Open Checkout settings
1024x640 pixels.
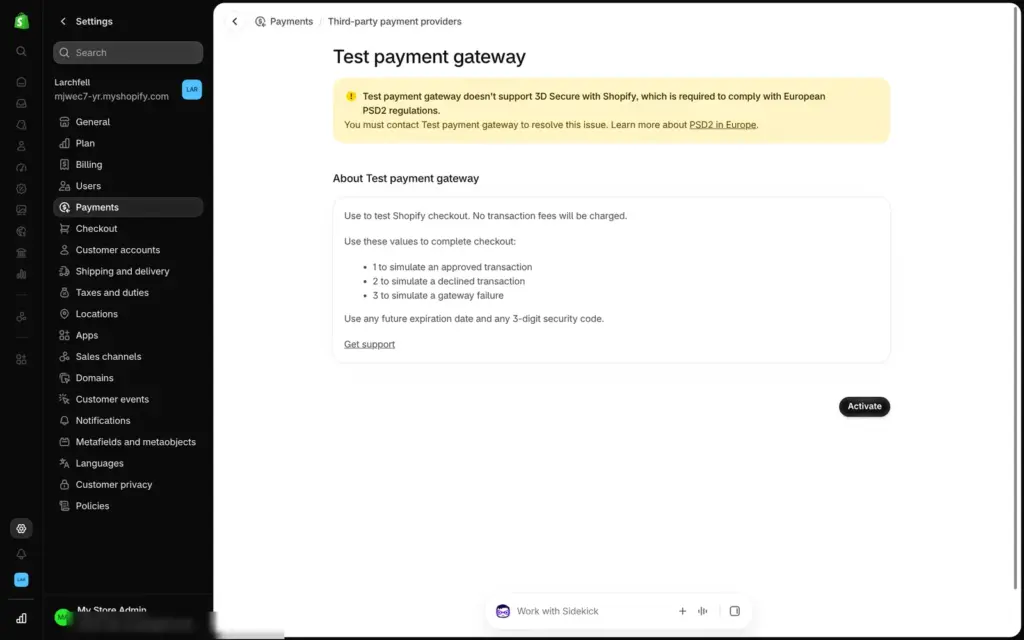click(x=128, y=229)
